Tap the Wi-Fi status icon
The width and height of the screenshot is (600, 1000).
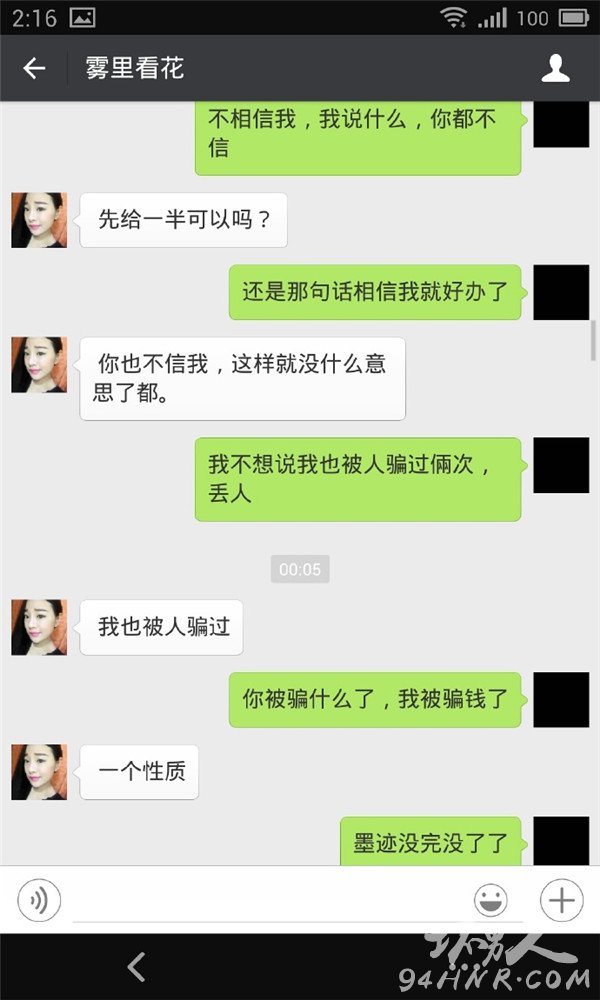point(453,17)
